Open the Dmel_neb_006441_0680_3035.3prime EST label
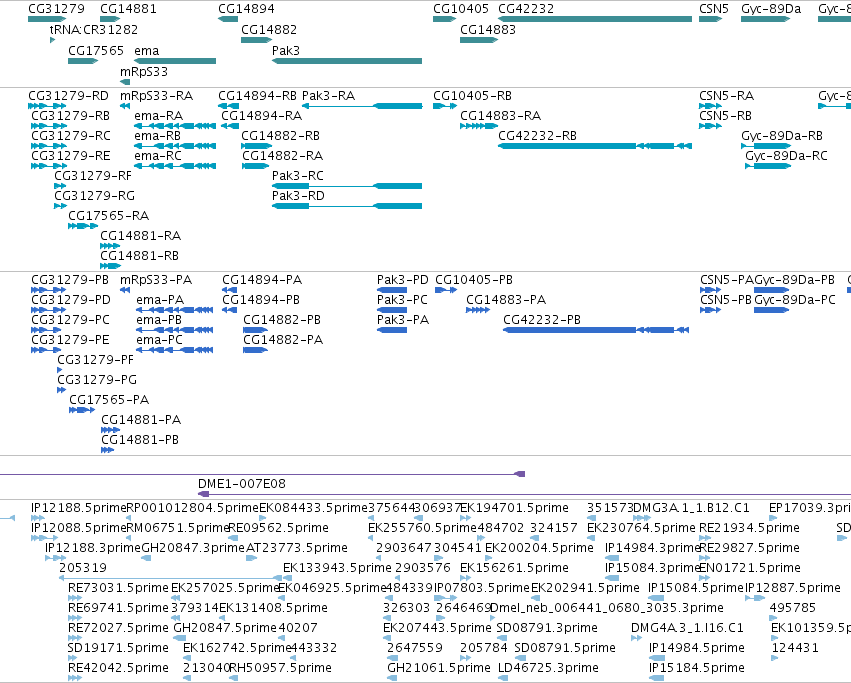 click(x=607, y=608)
